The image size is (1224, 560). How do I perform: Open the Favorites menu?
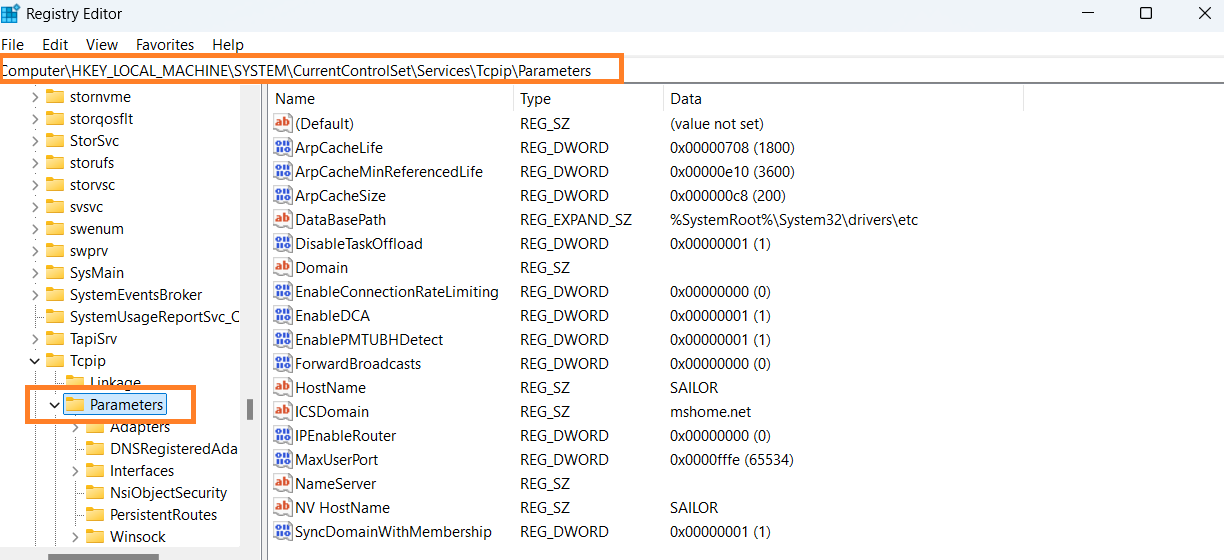coord(165,45)
